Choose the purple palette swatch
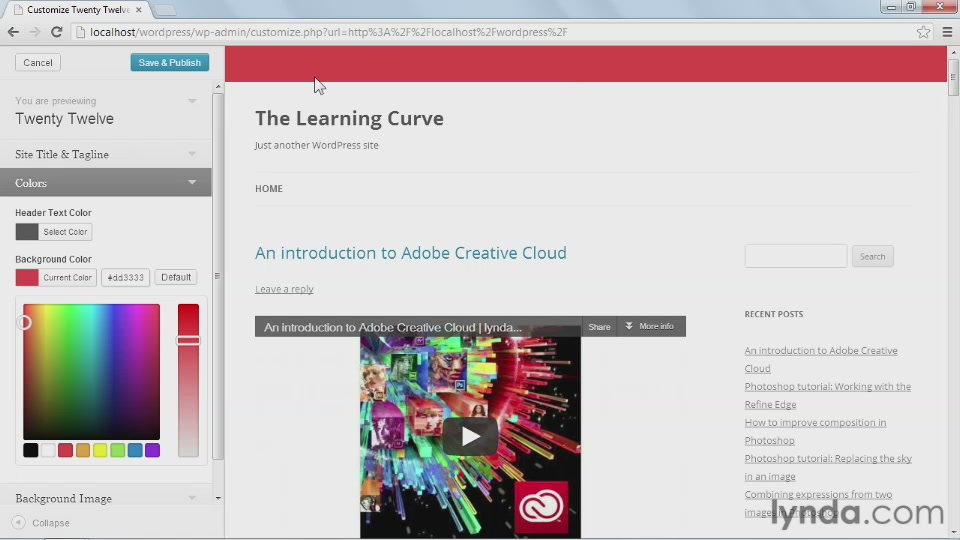960x540 pixels. point(152,450)
